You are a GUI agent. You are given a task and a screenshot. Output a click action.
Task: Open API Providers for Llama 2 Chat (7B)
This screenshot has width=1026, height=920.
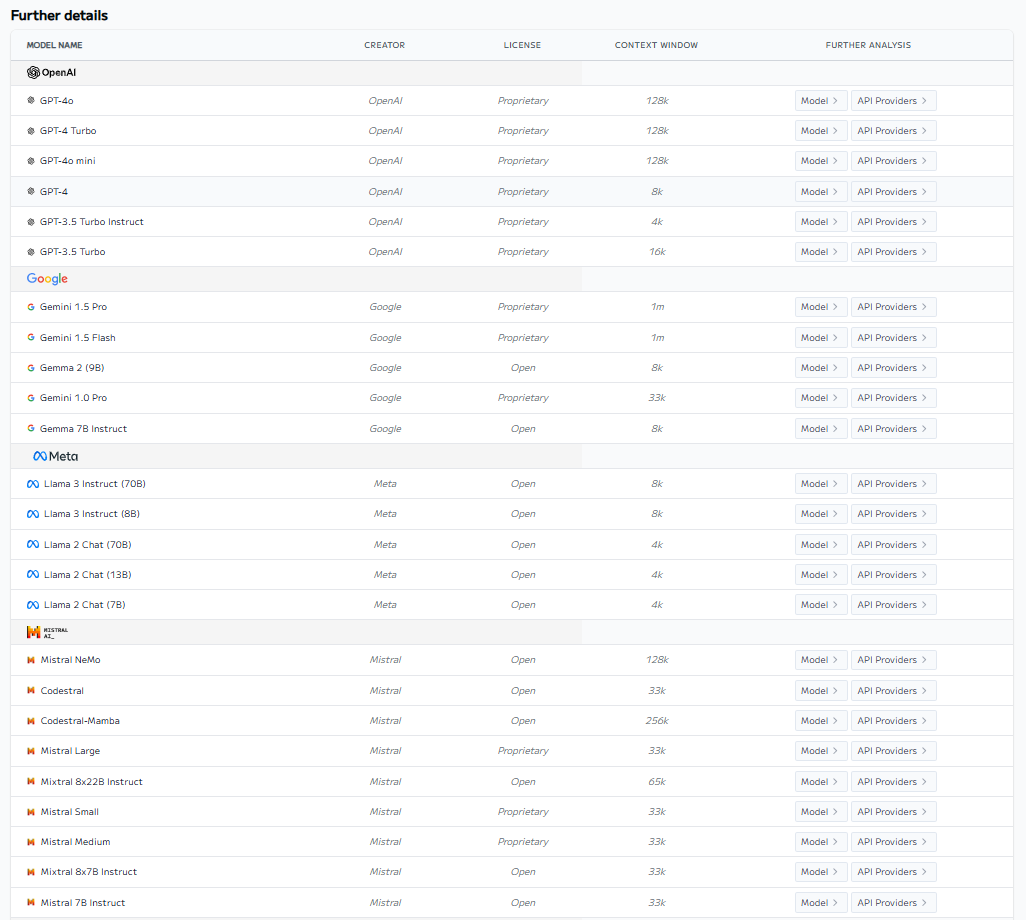(894, 605)
